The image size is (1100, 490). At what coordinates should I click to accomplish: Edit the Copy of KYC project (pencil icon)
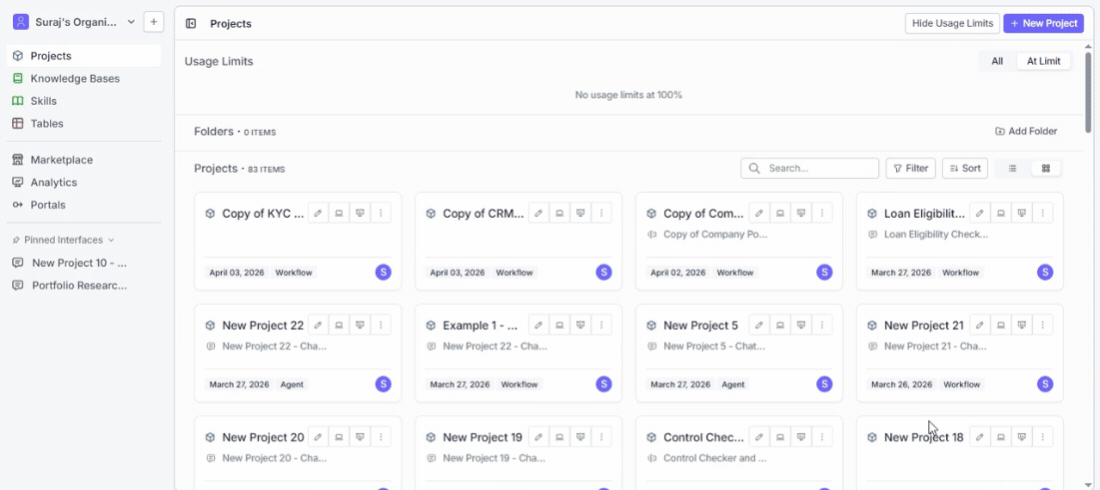(318, 213)
